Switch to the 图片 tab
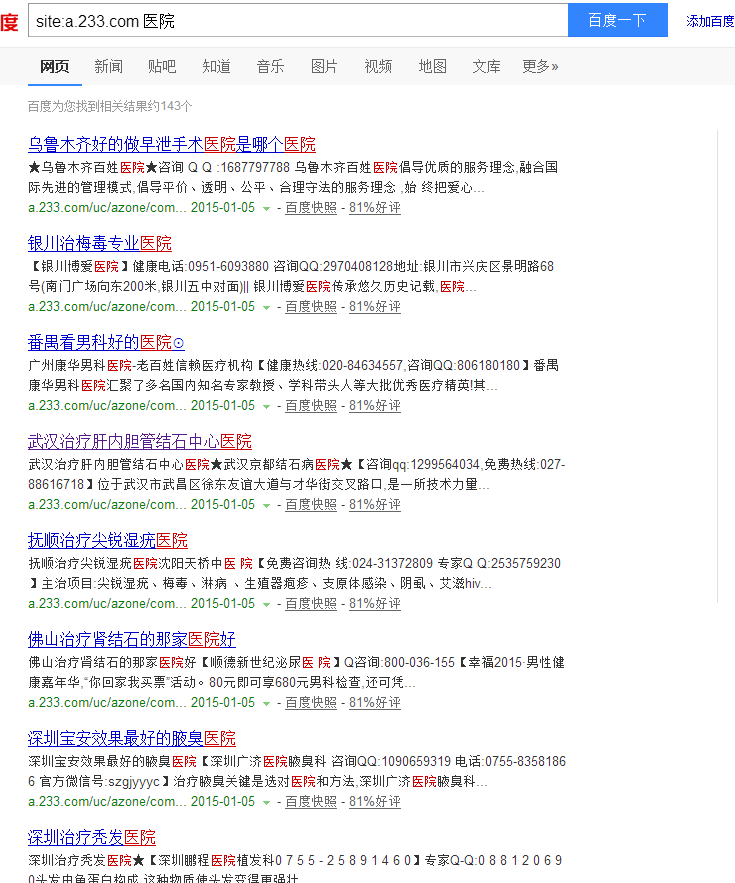The height and width of the screenshot is (883, 735). pos(324,66)
